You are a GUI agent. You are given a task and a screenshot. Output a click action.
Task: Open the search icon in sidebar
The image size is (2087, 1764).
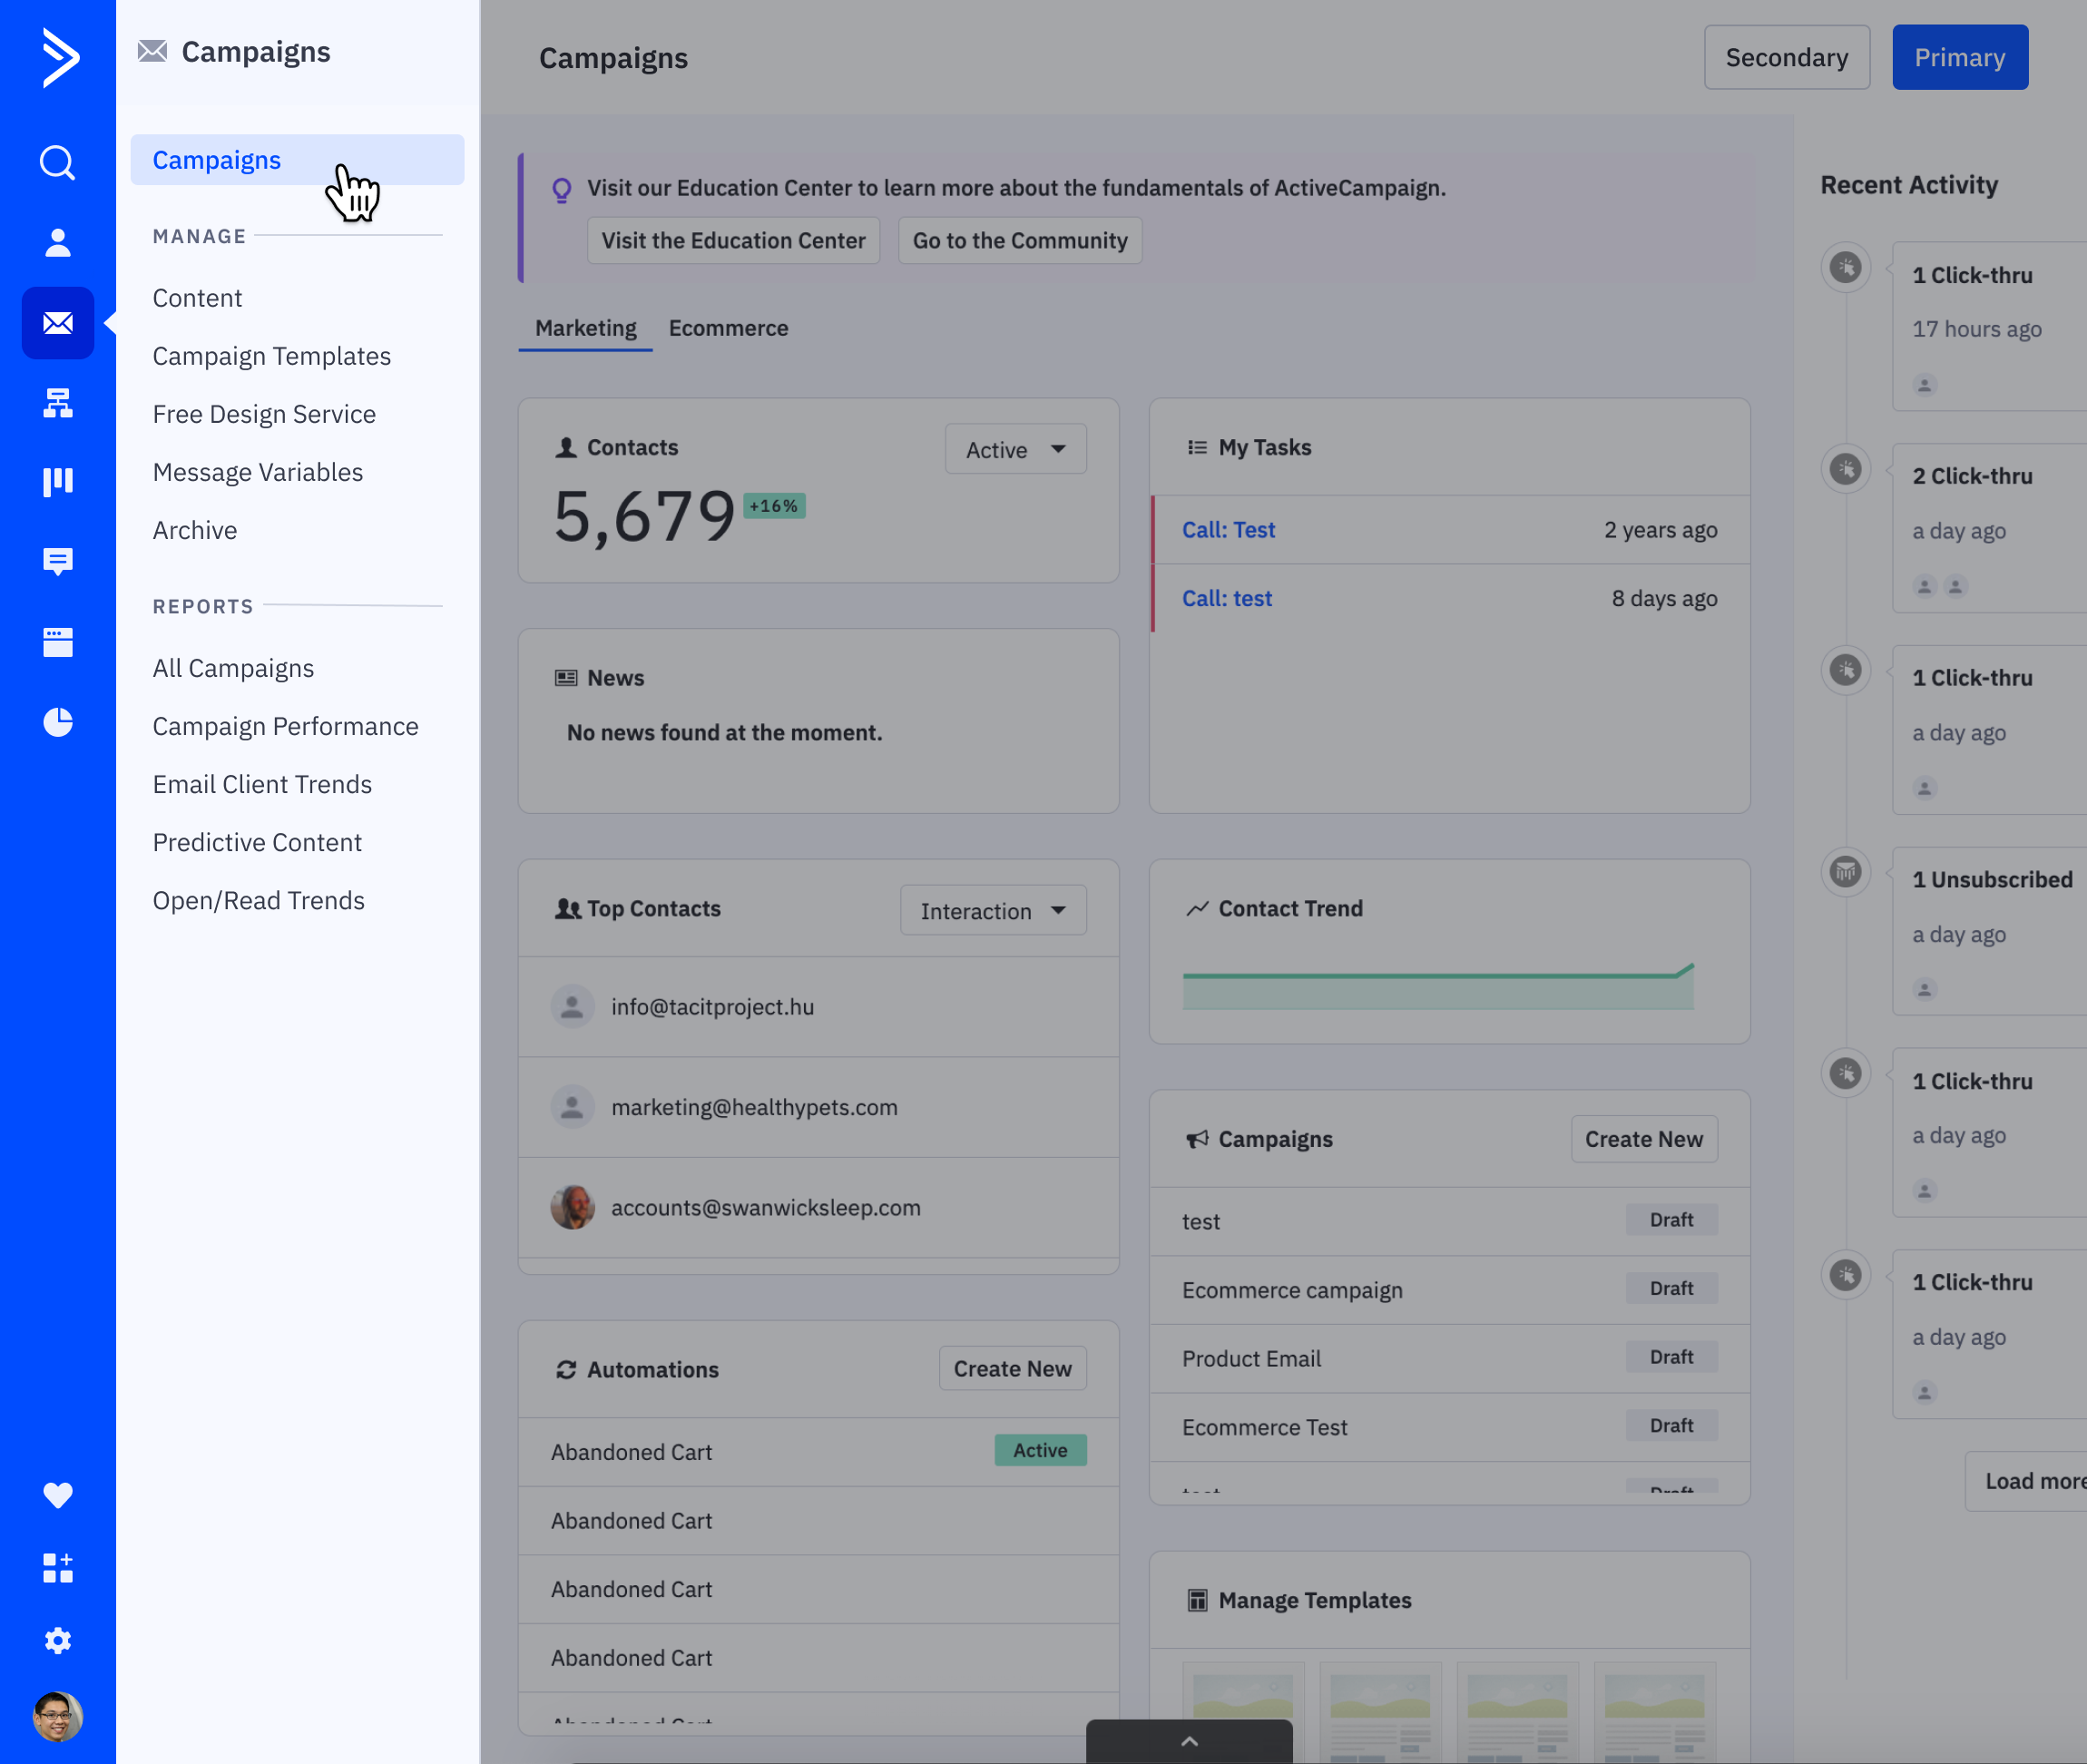(58, 162)
